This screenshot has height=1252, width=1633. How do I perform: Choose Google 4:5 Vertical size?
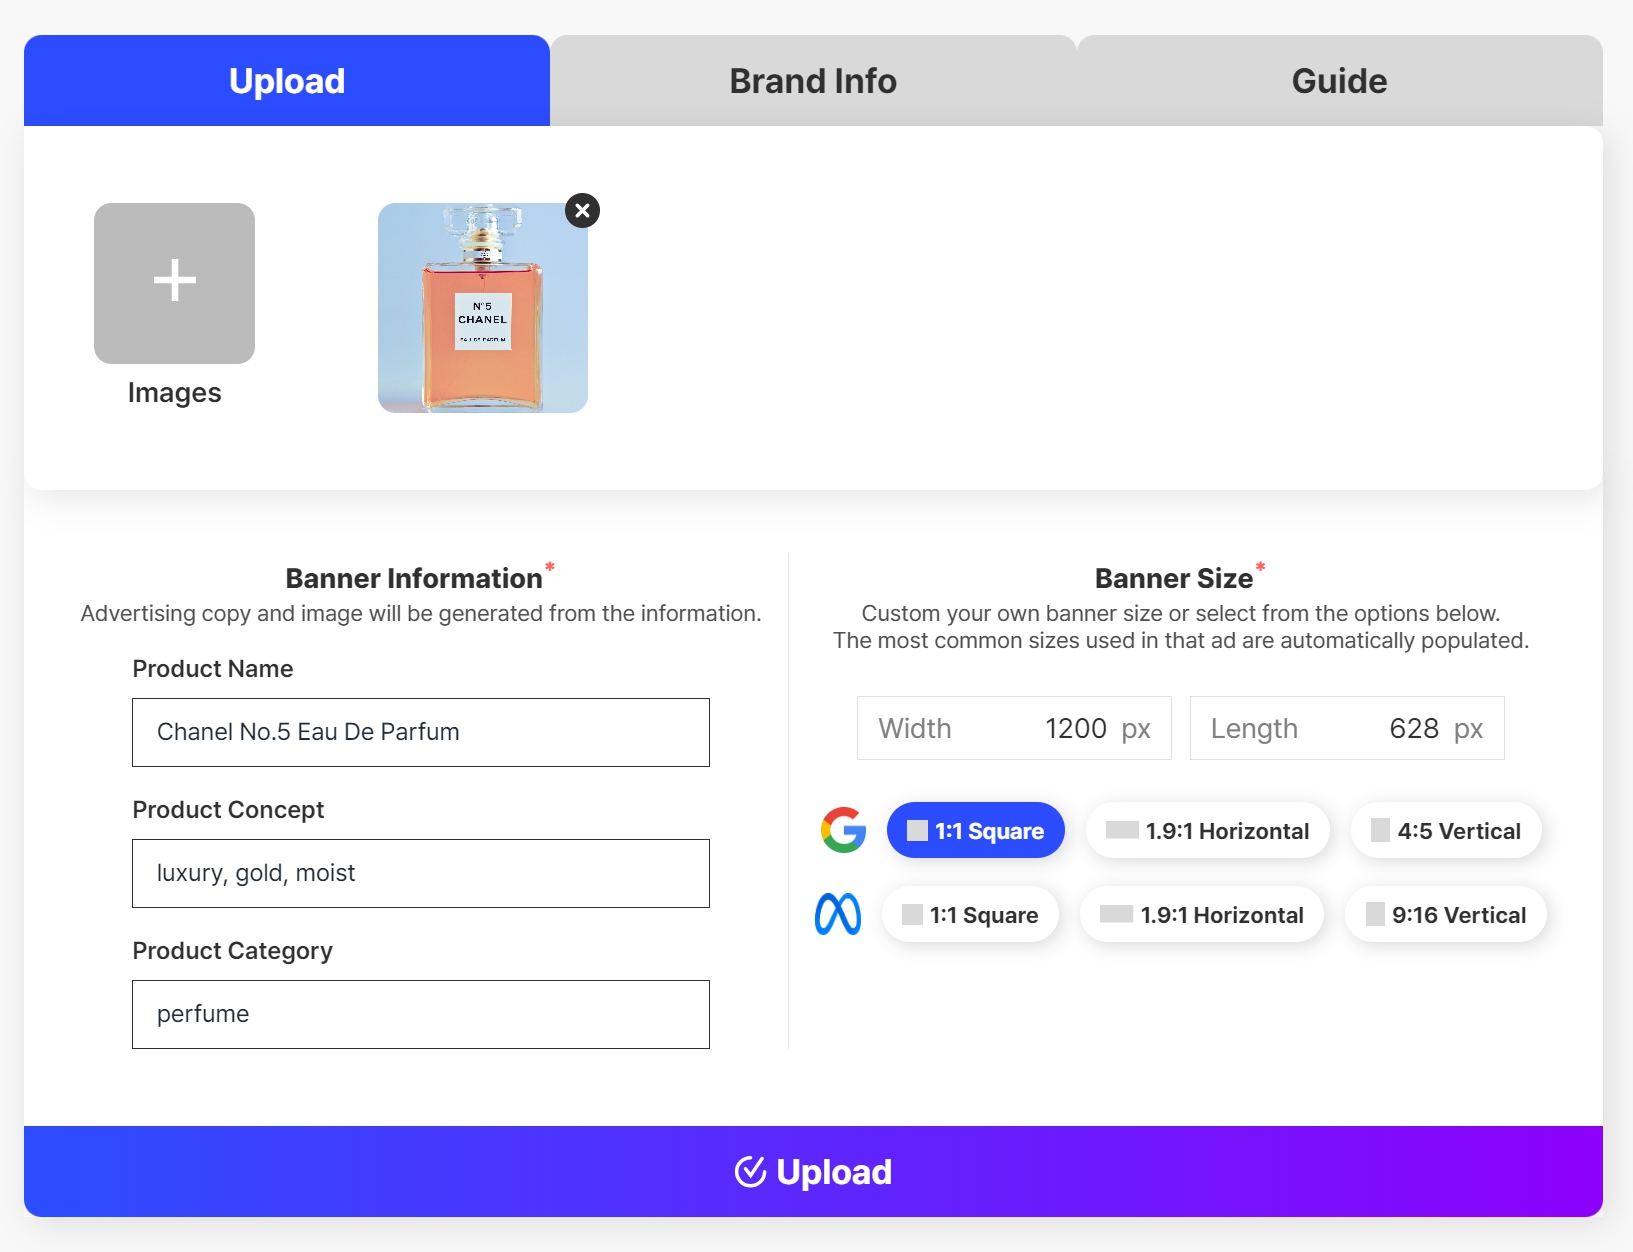[1446, 830]
